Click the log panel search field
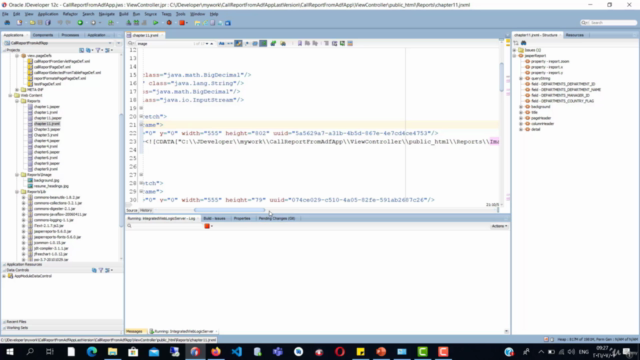This screenshot has height=360, width=640. pos(163,226)
